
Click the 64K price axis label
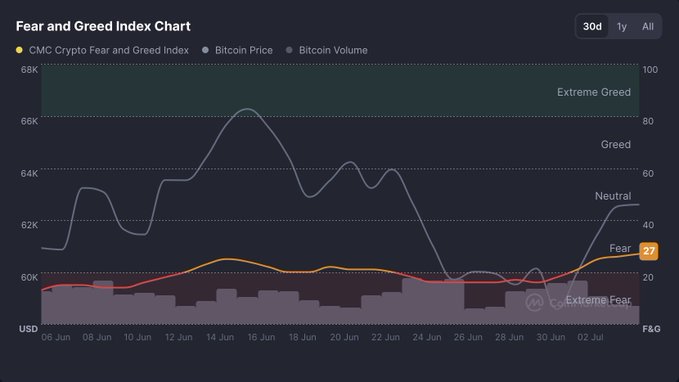coord(29,174)
